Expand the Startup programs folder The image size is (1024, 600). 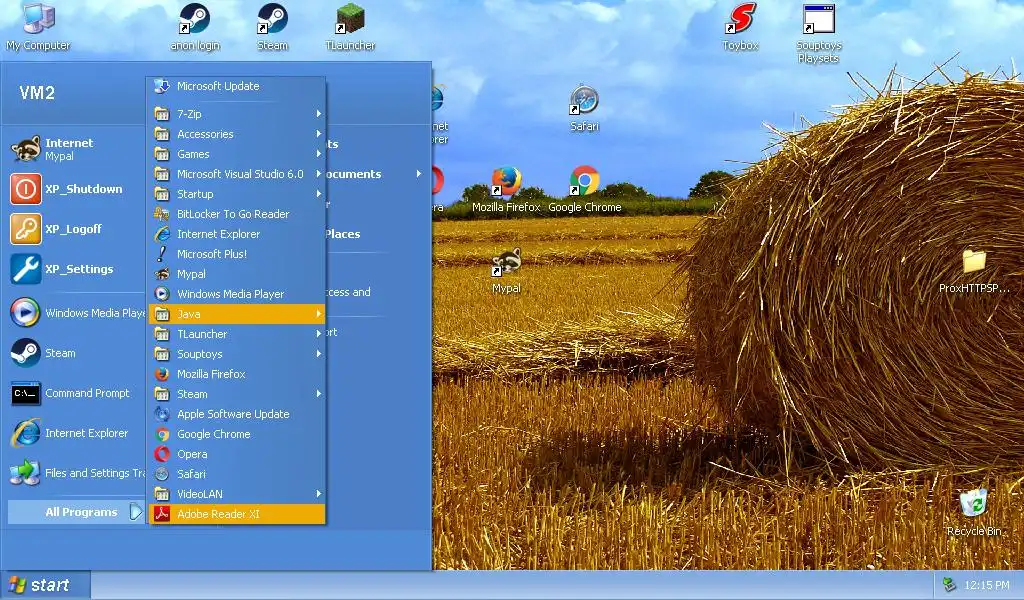[x=236, y=194]
